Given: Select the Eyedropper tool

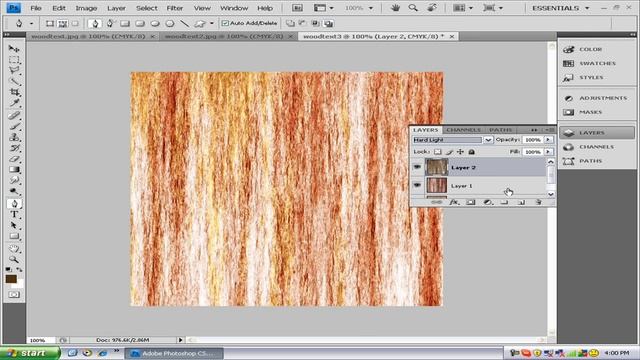Looking at the screenshot, I should 14,103.
